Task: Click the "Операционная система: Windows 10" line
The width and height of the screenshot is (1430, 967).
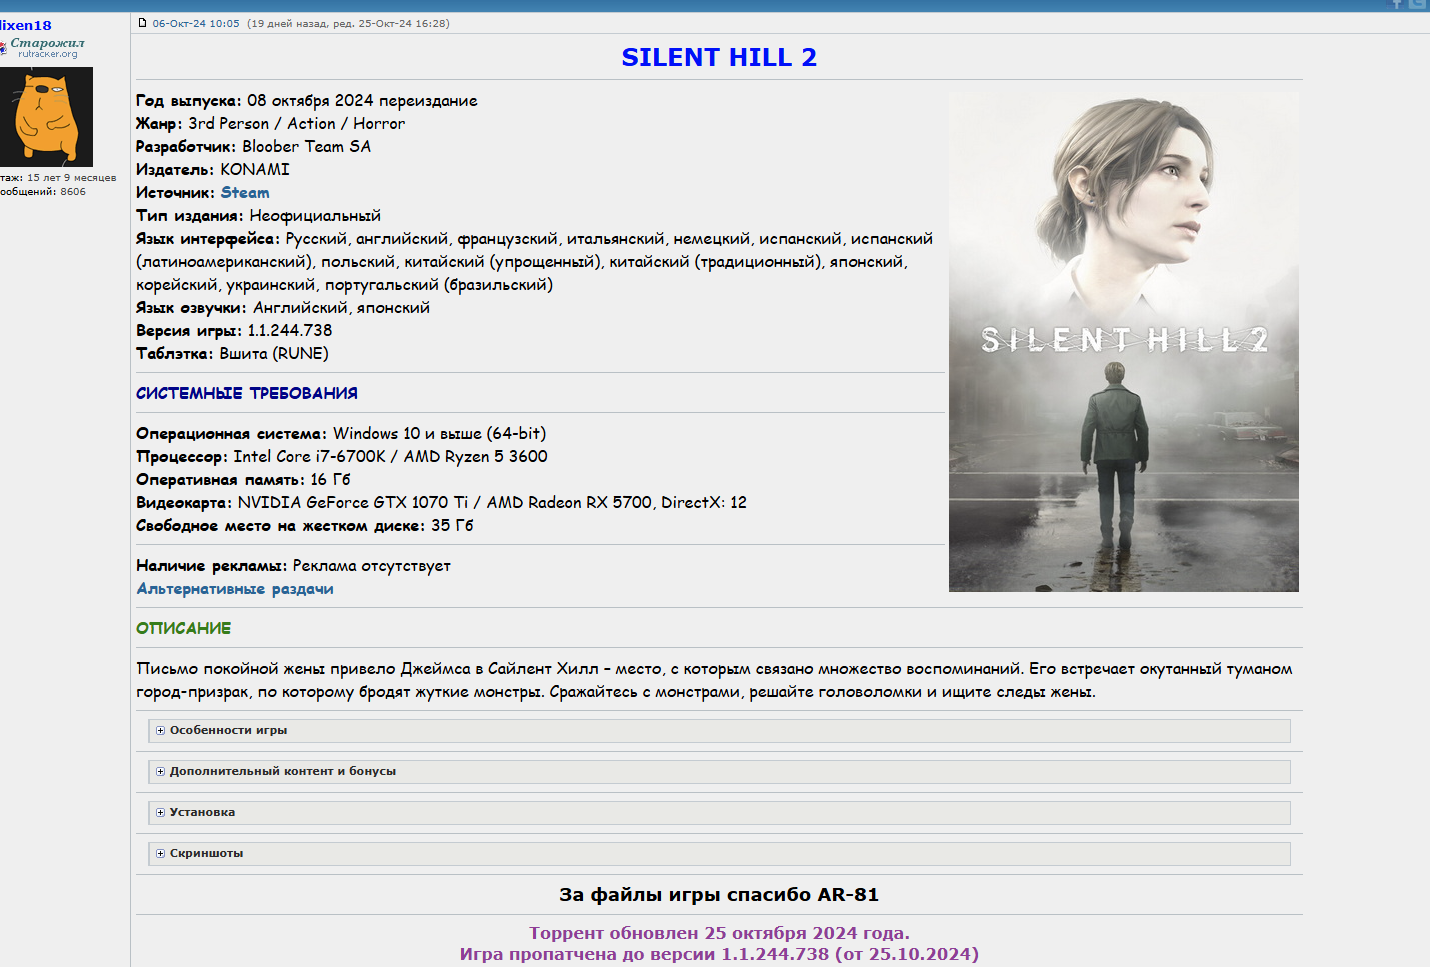Action: [341, 434]
